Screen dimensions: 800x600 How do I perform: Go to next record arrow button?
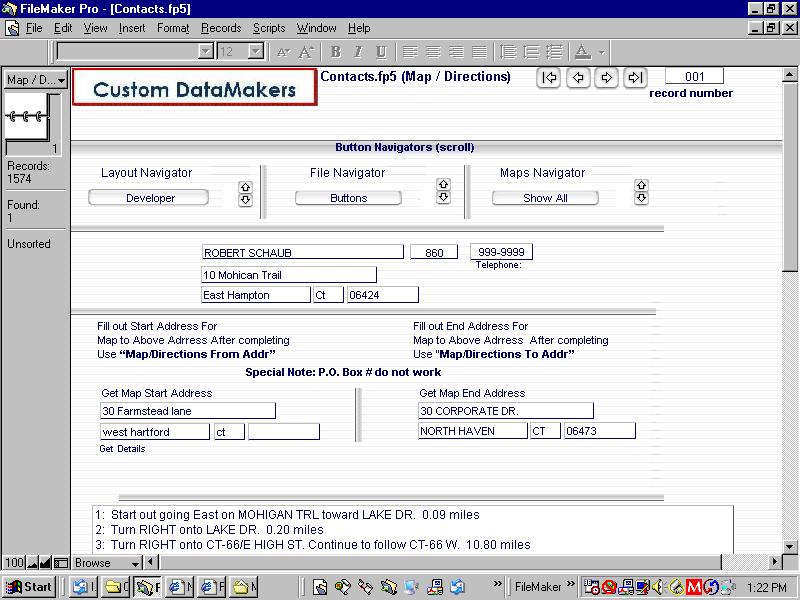606,78
